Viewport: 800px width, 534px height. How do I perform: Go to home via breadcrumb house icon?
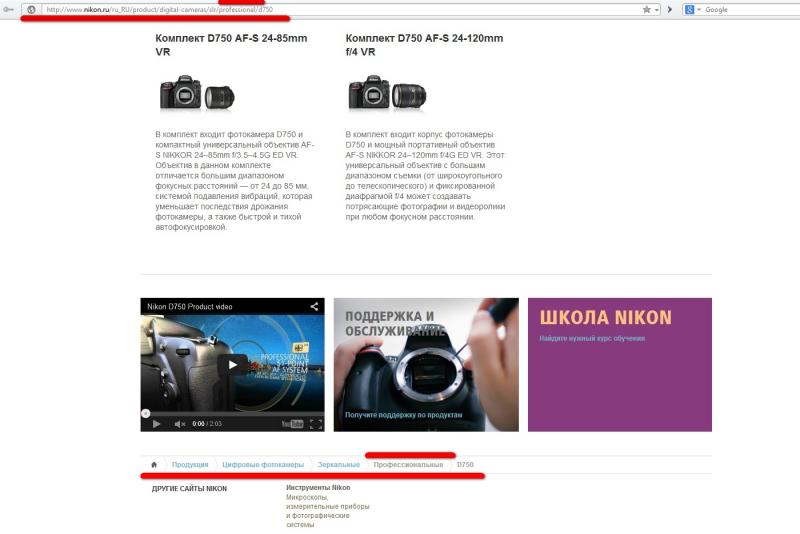pos(154,465)
